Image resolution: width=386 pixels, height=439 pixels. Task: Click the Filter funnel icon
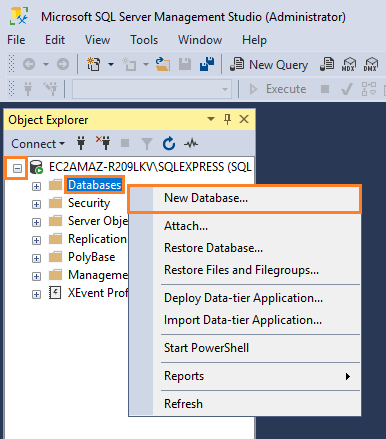tap(147, 144)
